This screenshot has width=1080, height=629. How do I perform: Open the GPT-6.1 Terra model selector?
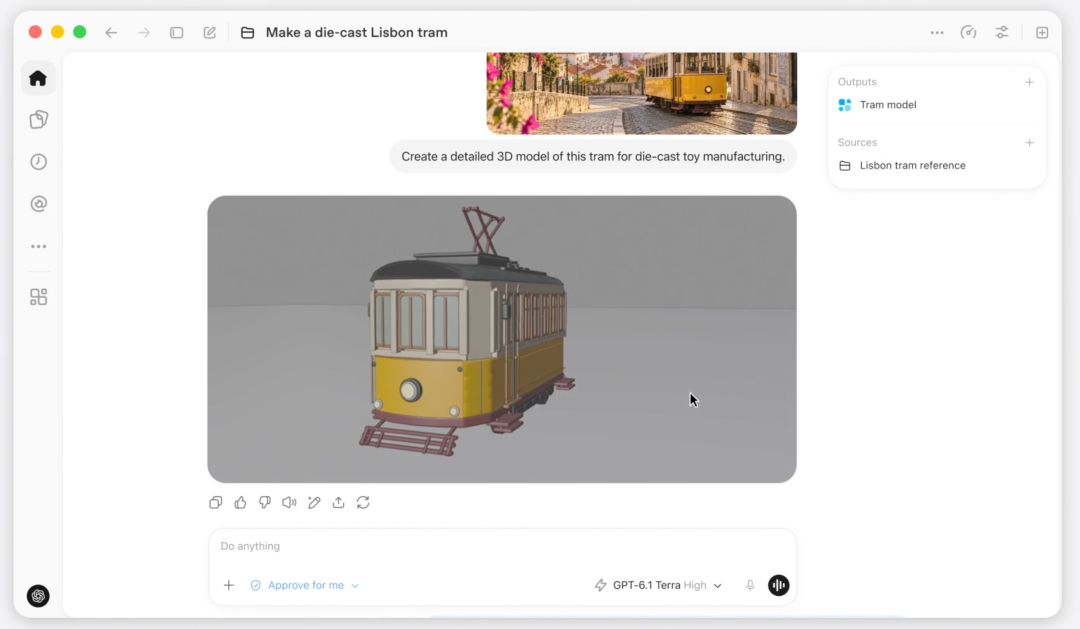pos(658,585)
